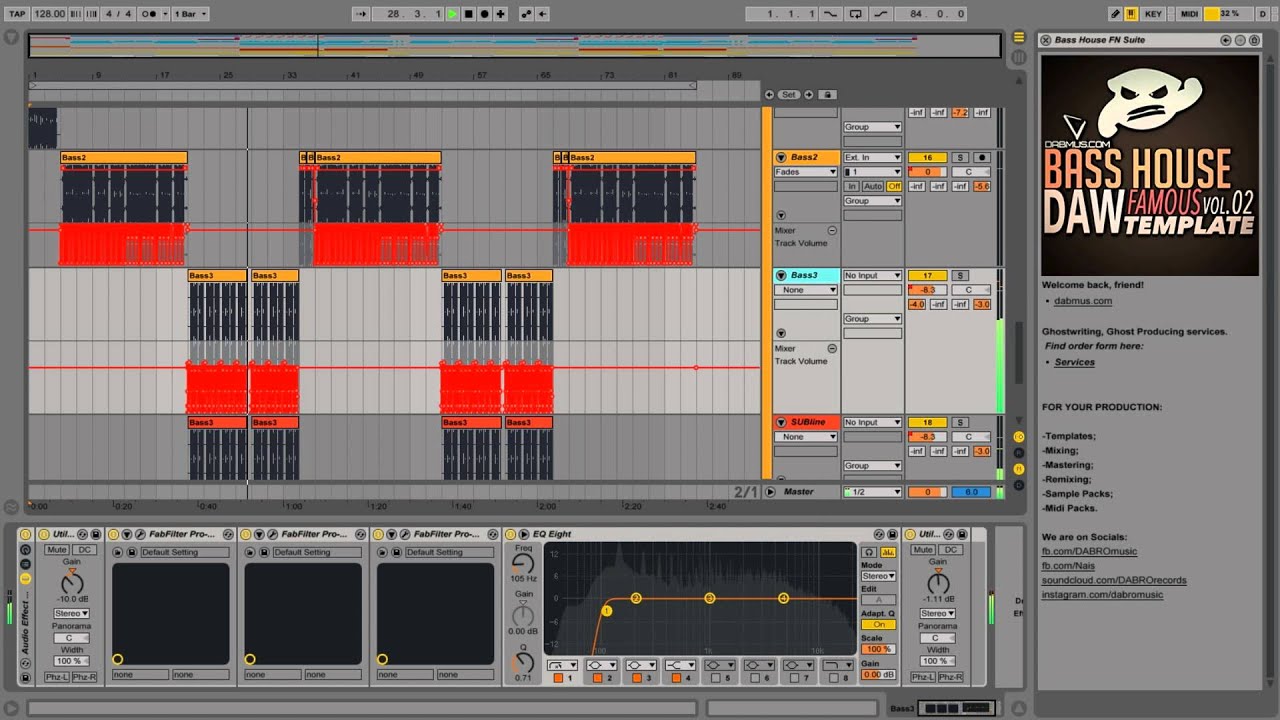Click the Master preview volume field 6.0
Viewport: 1280px width, 720px height.
[x=971, y=492]
